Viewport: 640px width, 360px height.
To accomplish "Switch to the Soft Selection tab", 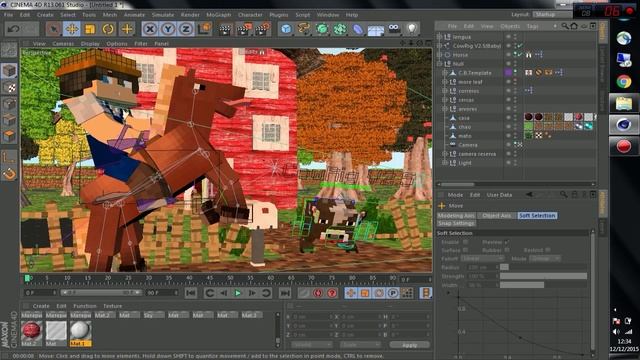I will pyautogui.click(x=537, y=215).
